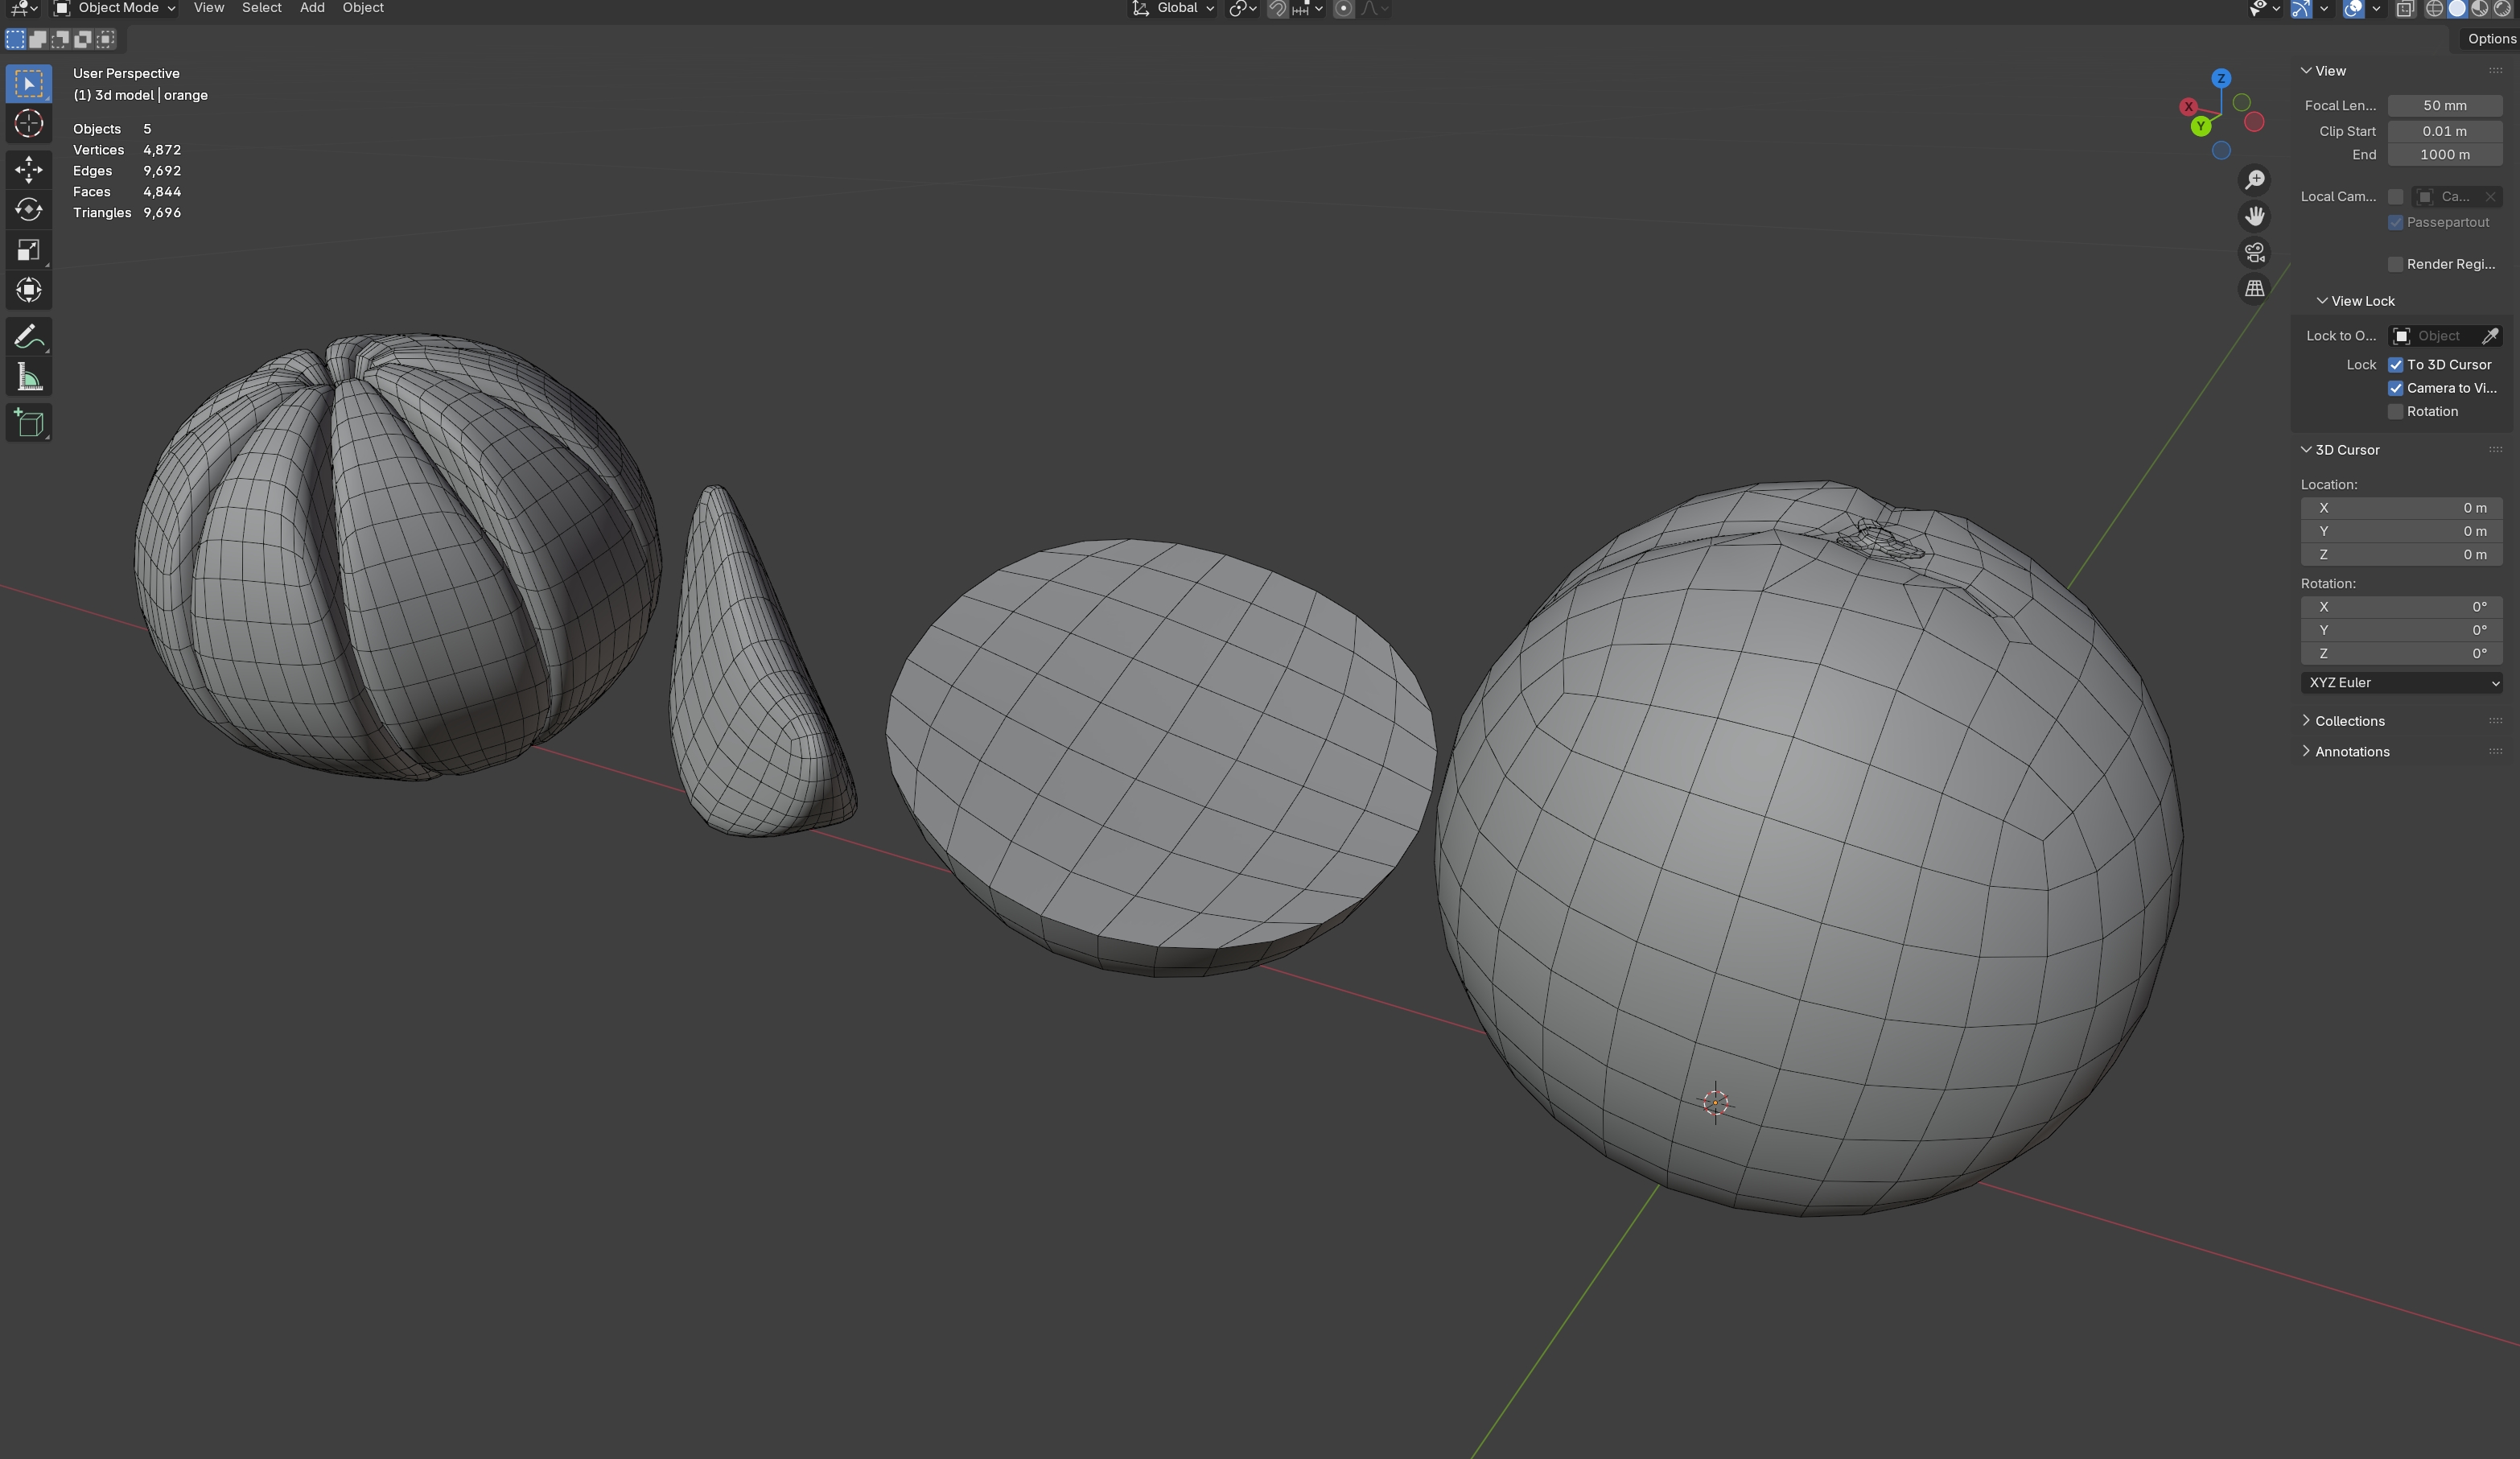Activate the Annotate pencil tool
The height and width of the screenshot is (1459, 2520).
(x=28, y=336)
